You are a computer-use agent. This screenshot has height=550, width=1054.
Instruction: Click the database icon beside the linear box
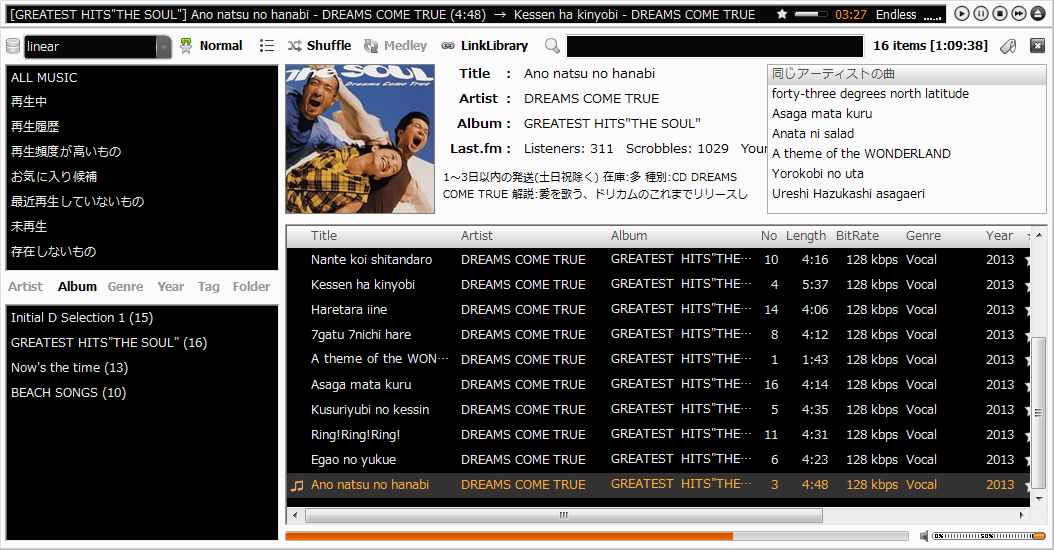(13, 46)
